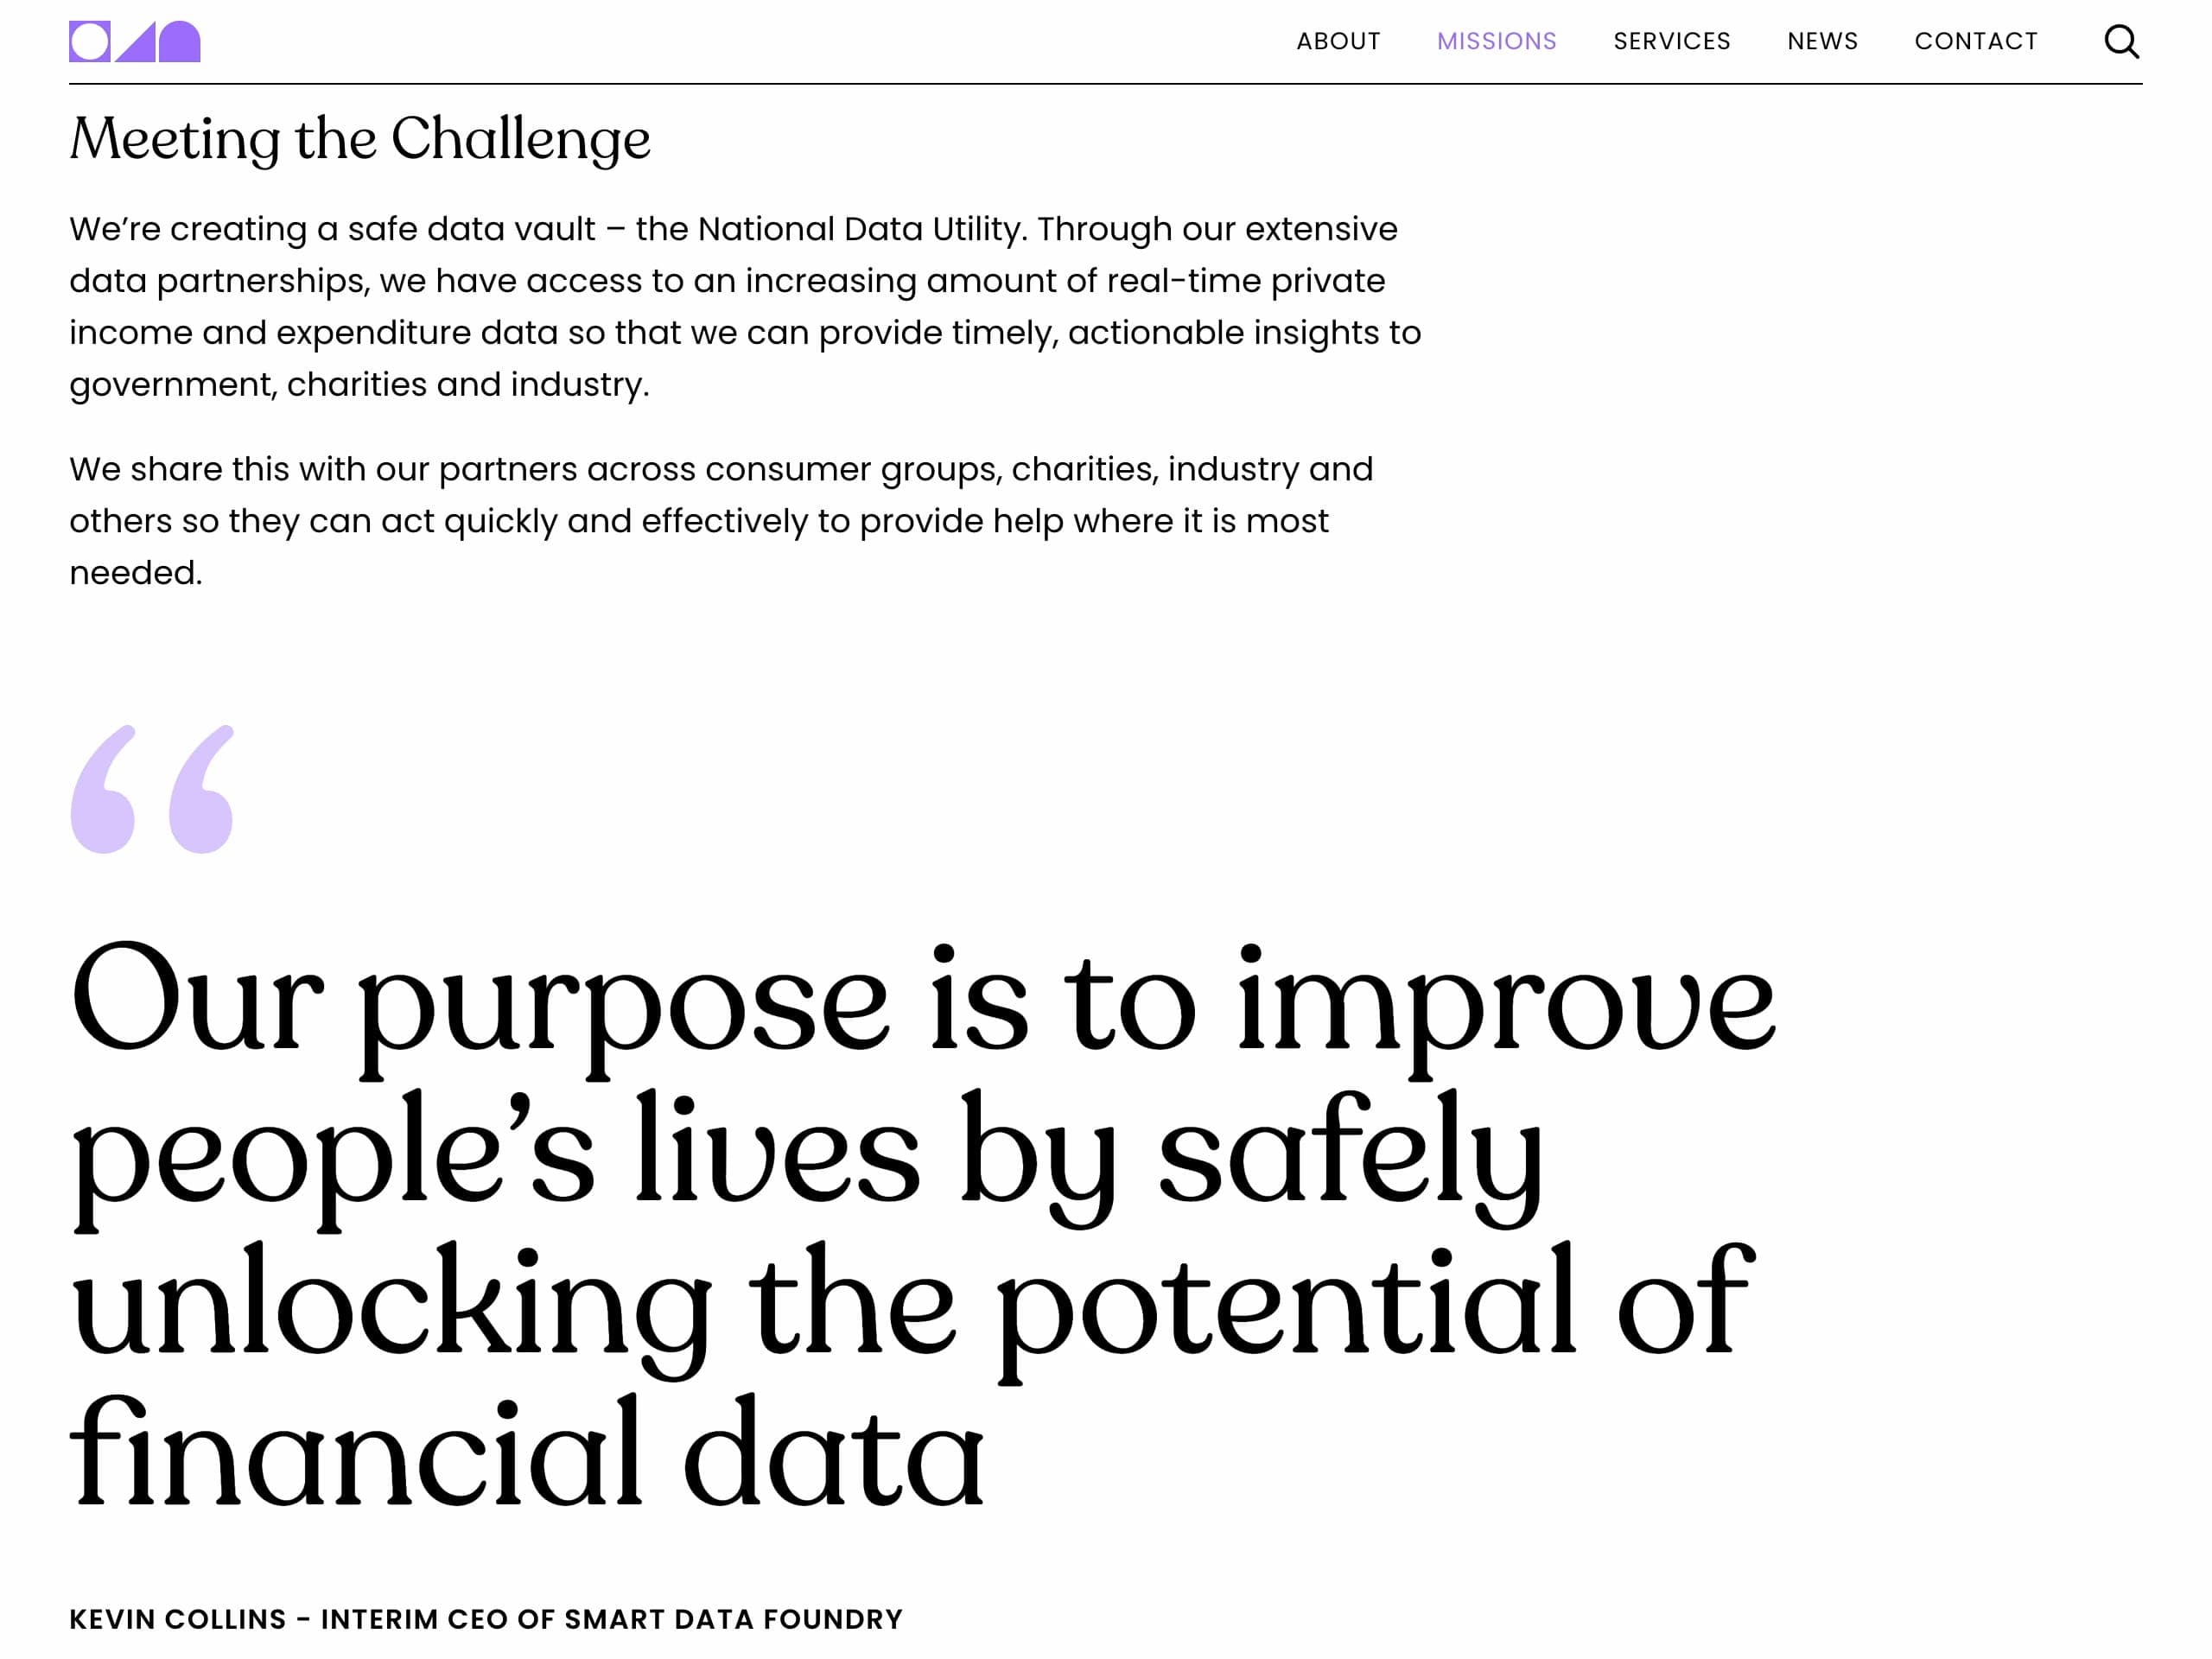Navigate to the SERVICES section
Viewport: 2212px width, 1659px height.
(1671, 41)
